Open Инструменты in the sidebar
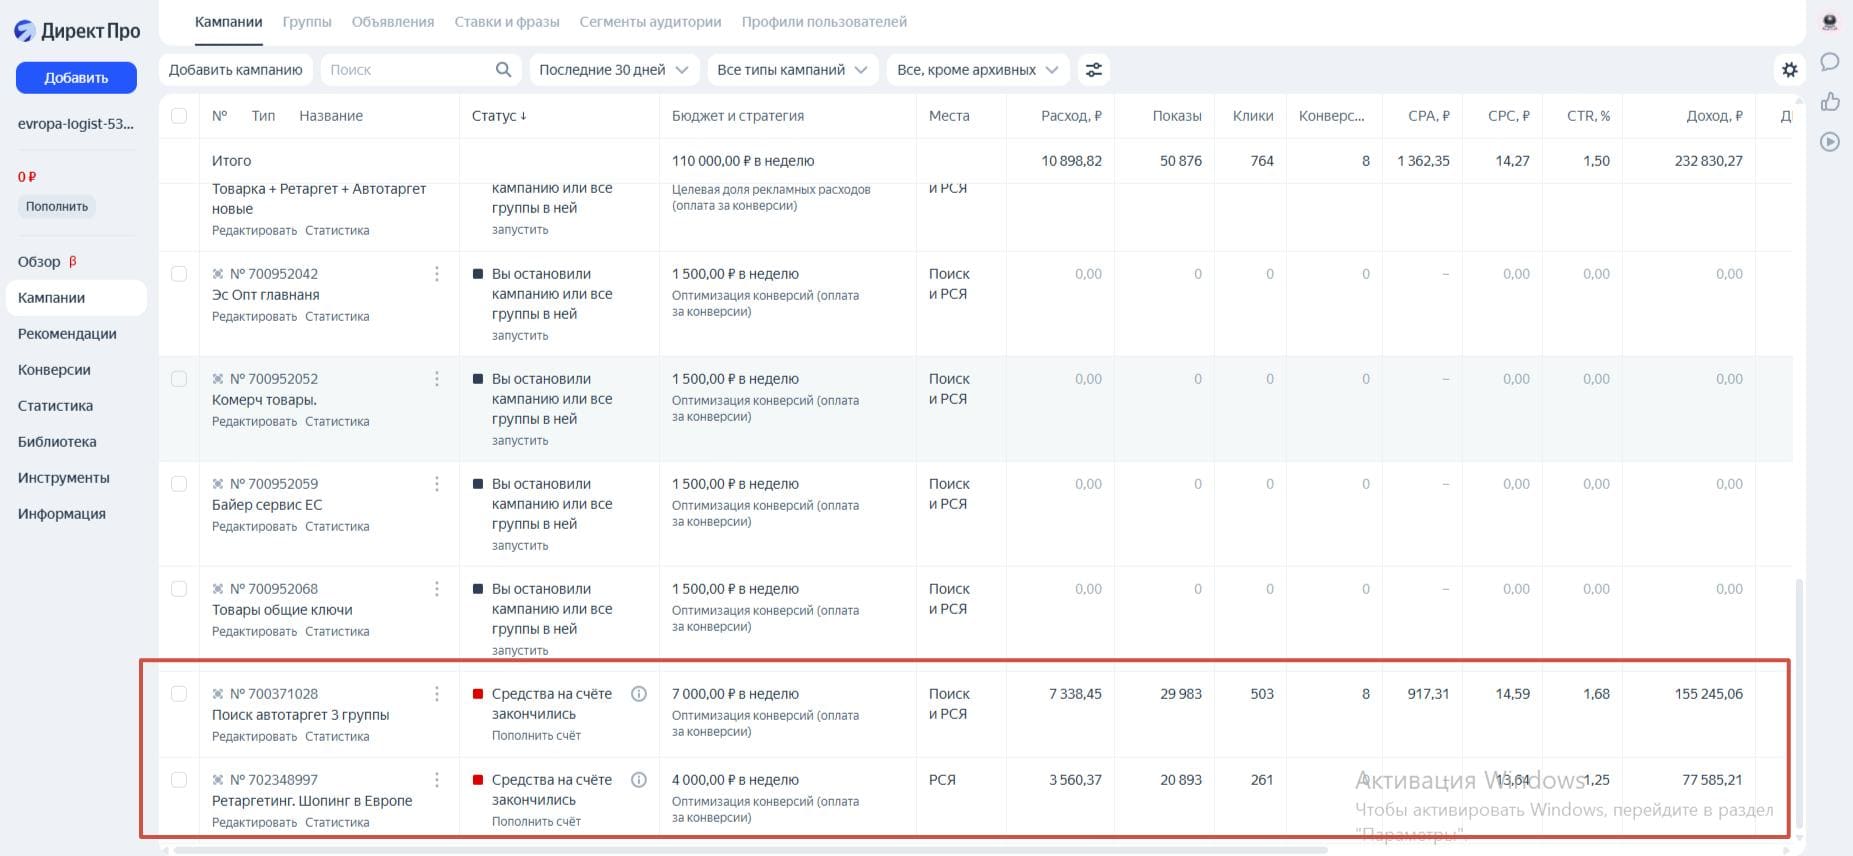The height and width of the screenshot is (856, 1853). (x=64, y=478)
